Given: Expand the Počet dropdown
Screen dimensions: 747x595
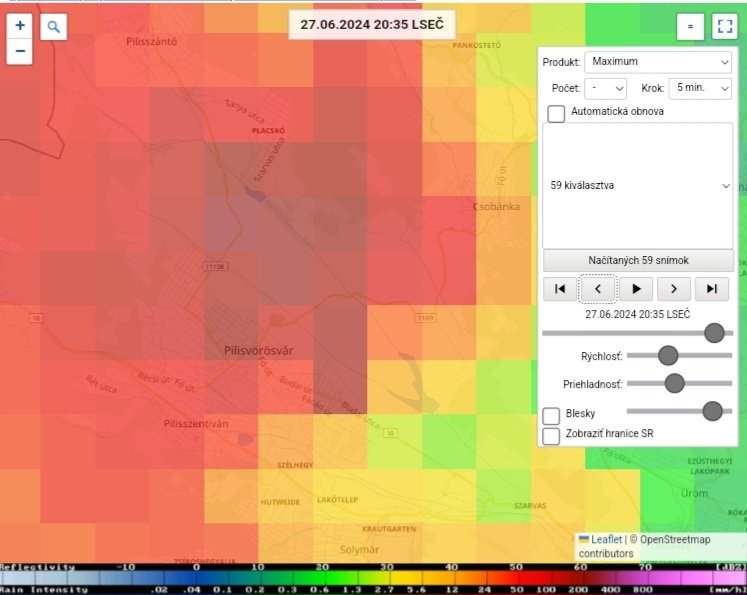Looking at the screenshot, I should pyautogui.click(x=605, y=88).
